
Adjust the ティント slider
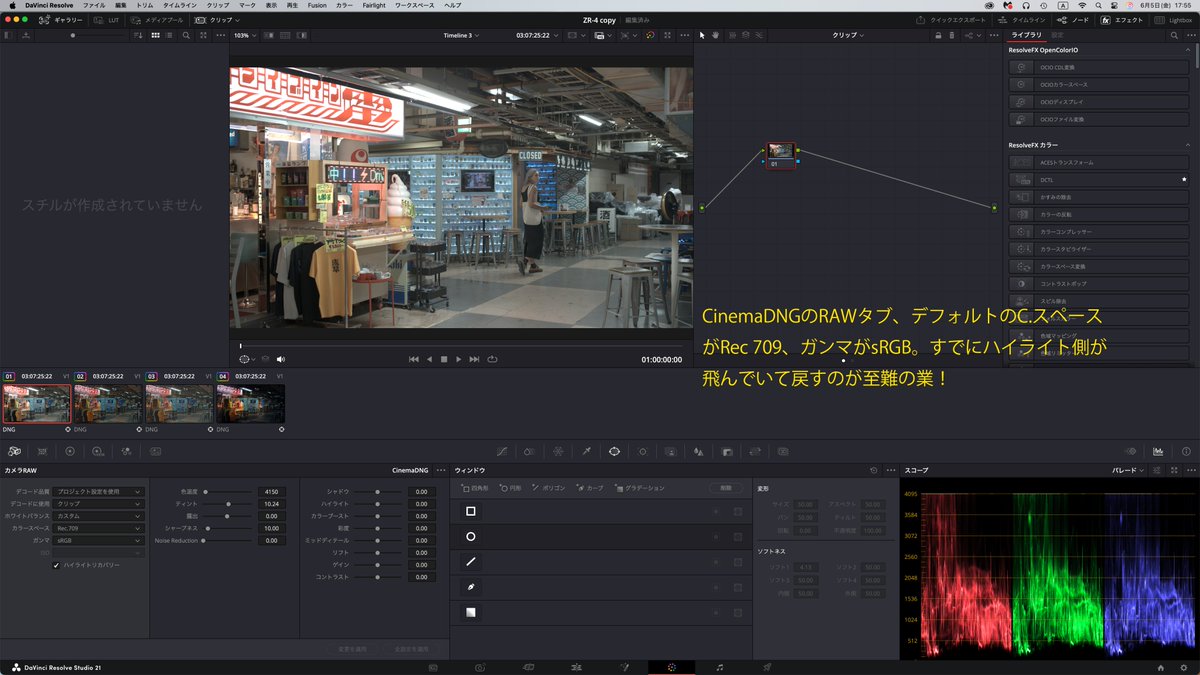pyautogui.click(x=227, y=504)
